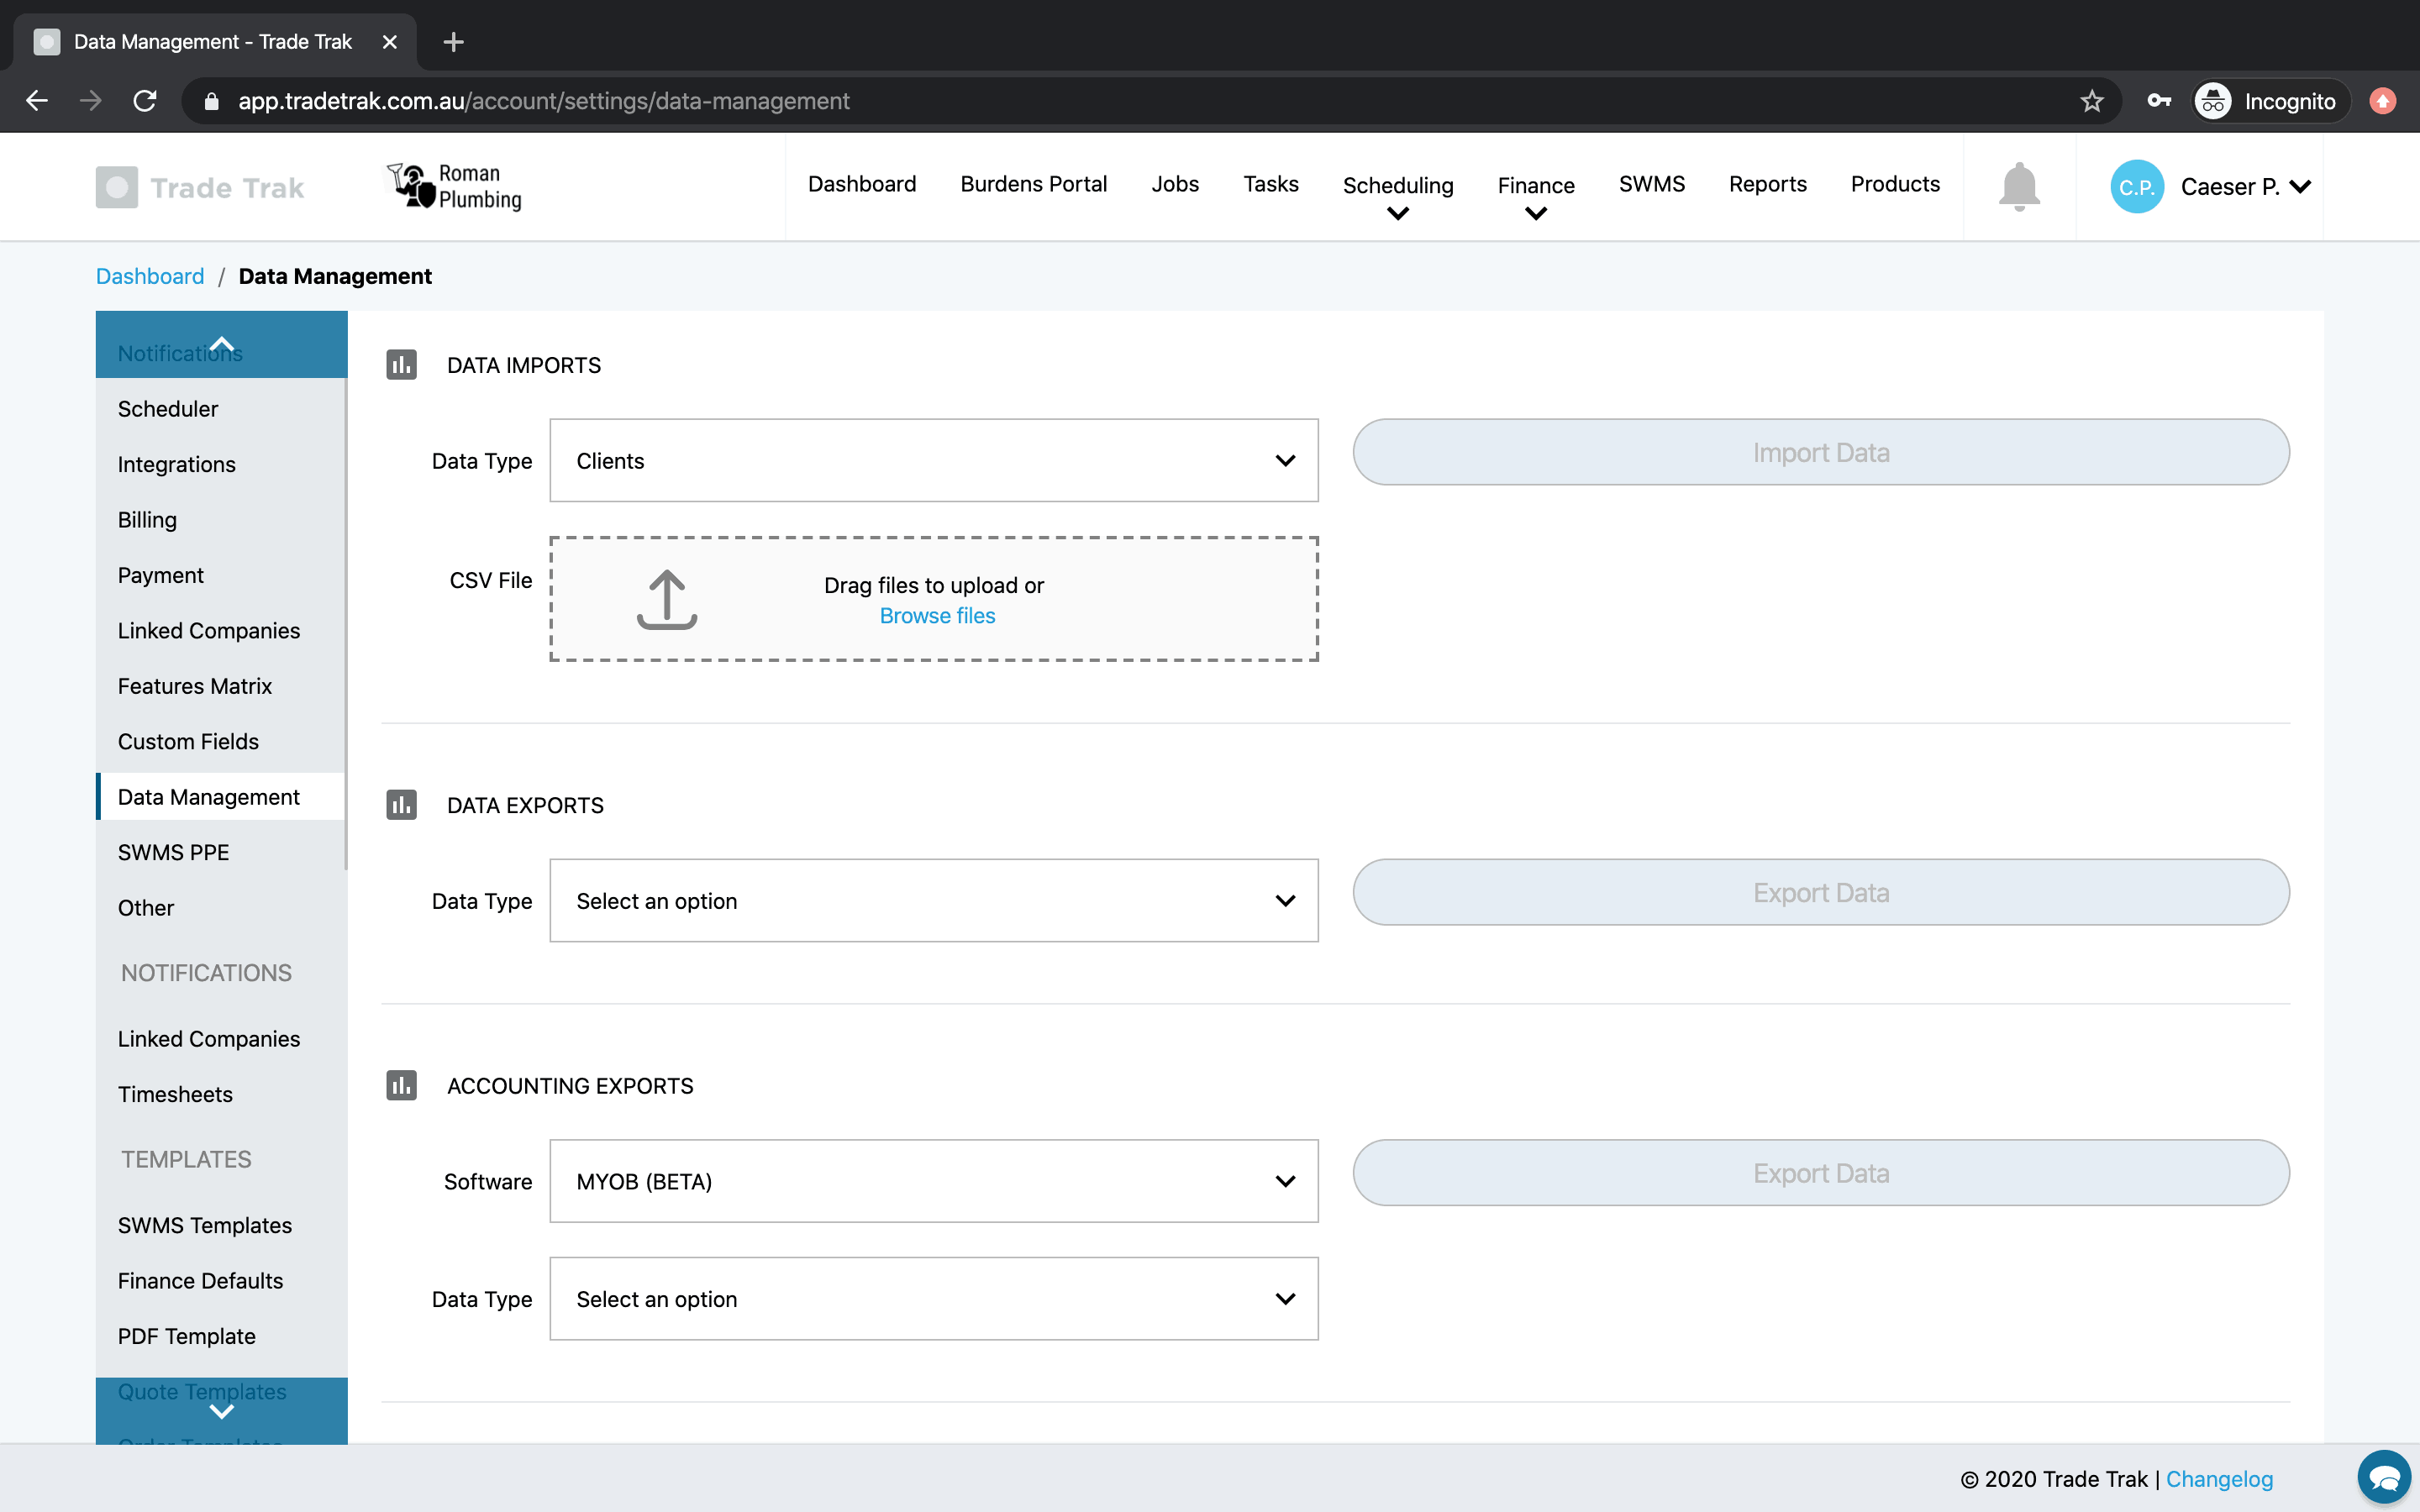
Task: Open the Caeser P. user menu
Action: [x=2246, y=187]
